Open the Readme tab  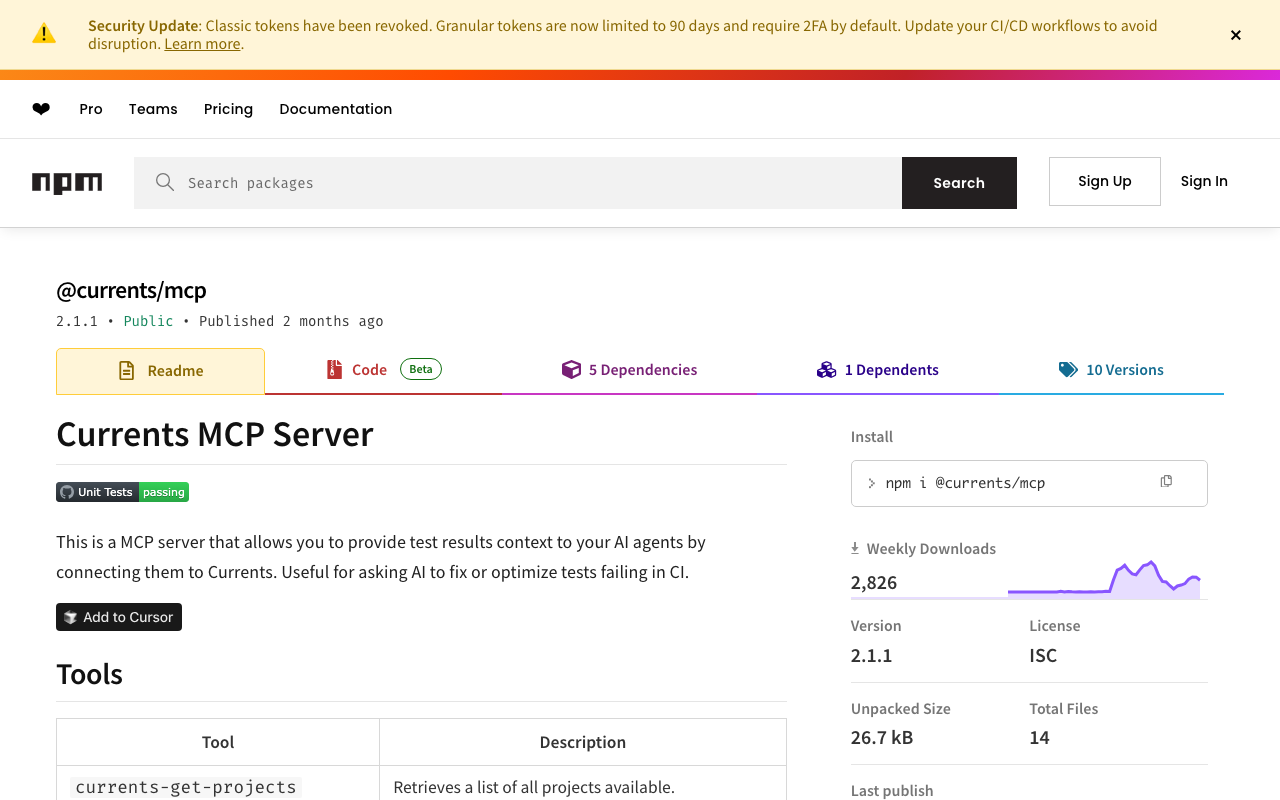coord(161,371)
